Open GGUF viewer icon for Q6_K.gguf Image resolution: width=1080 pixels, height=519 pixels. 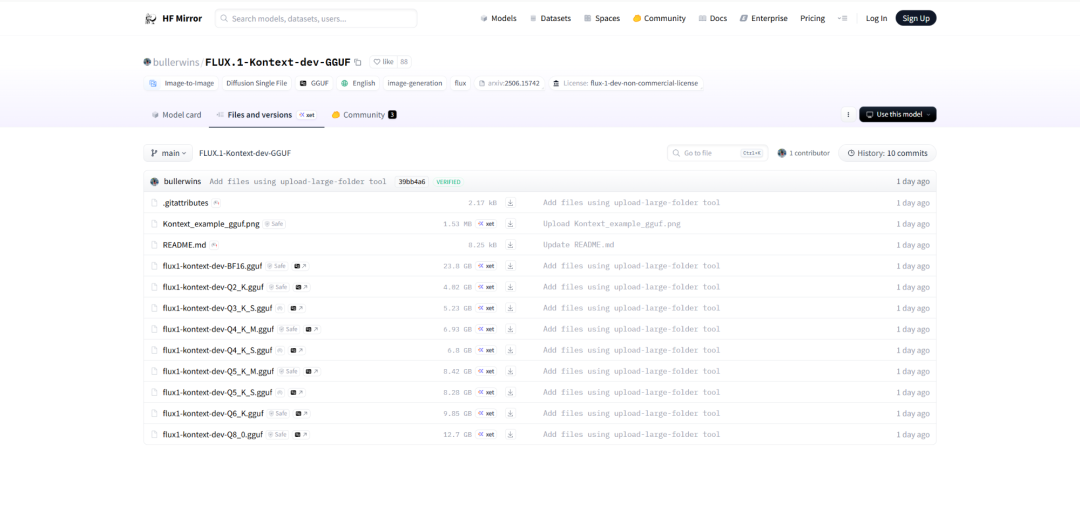pyautogui.click(x=302, y=414)
